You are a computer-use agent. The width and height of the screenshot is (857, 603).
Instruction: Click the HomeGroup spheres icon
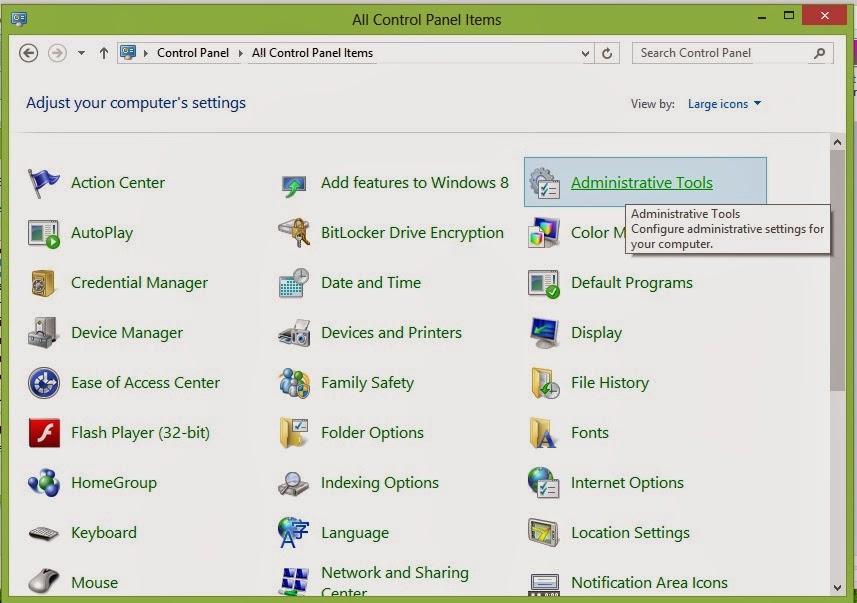pos(44,483)
